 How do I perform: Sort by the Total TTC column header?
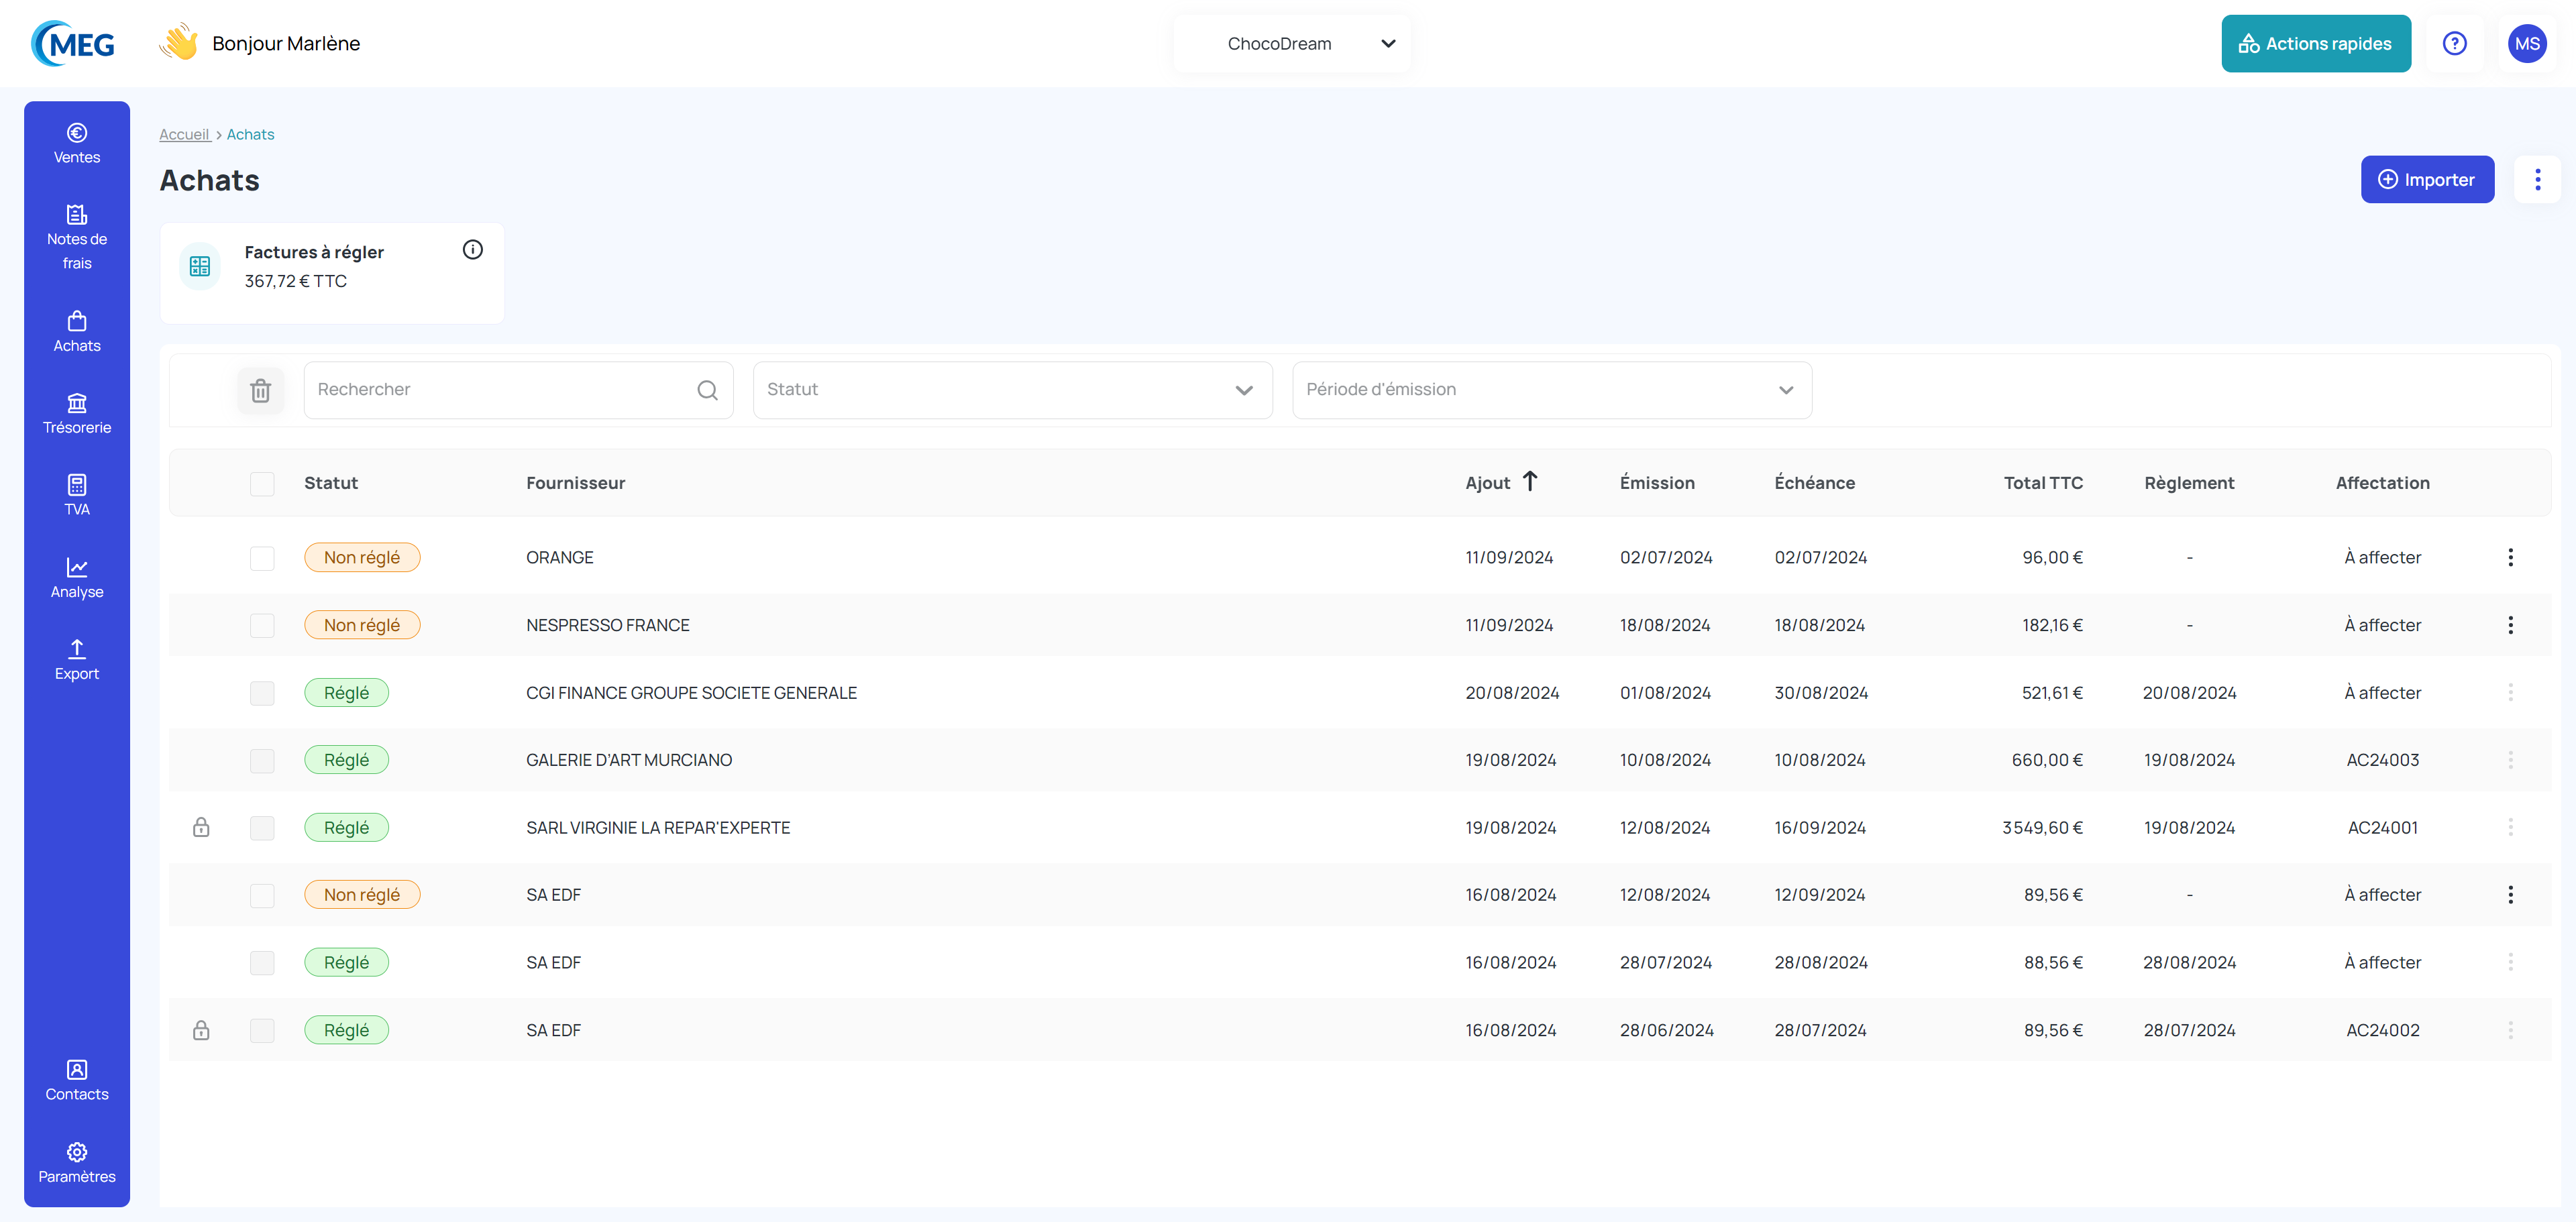click(x=2043, y=483)
